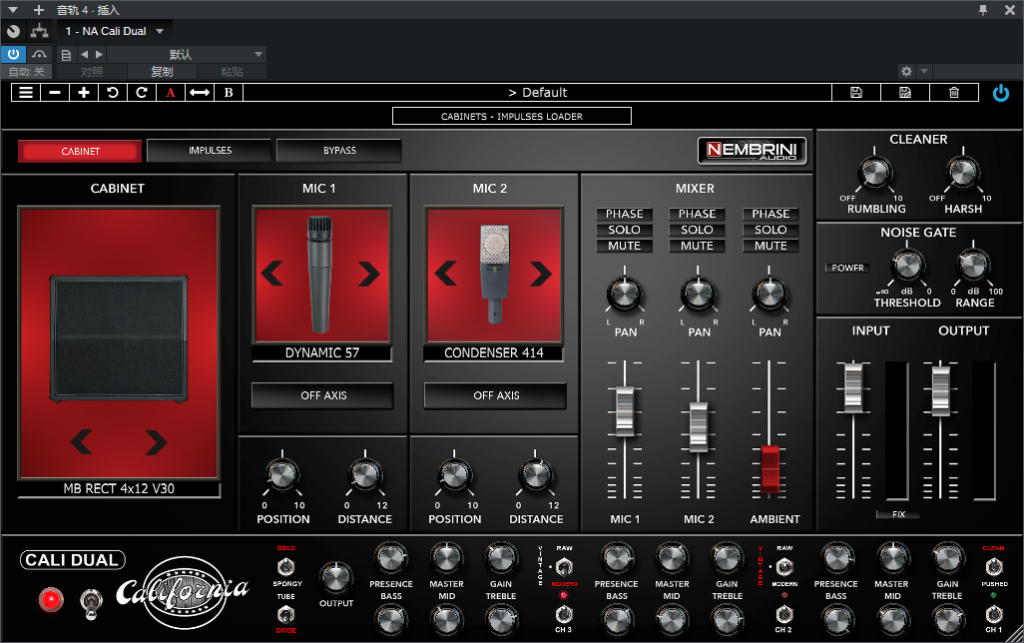
Task: Open the dropdown arrow beside the gear icon
Action: pos(923,71)
